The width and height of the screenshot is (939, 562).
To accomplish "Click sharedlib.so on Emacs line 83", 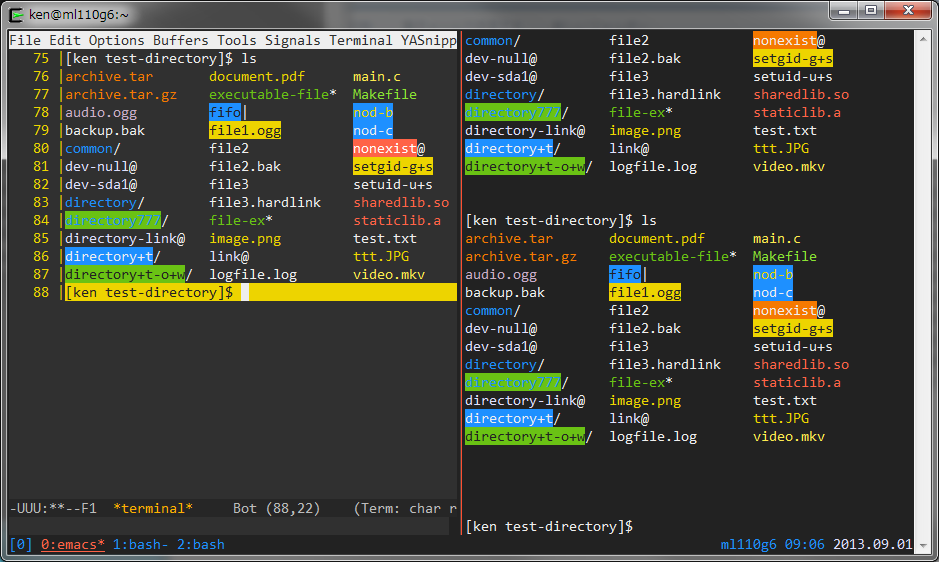I will pos(401,203).
